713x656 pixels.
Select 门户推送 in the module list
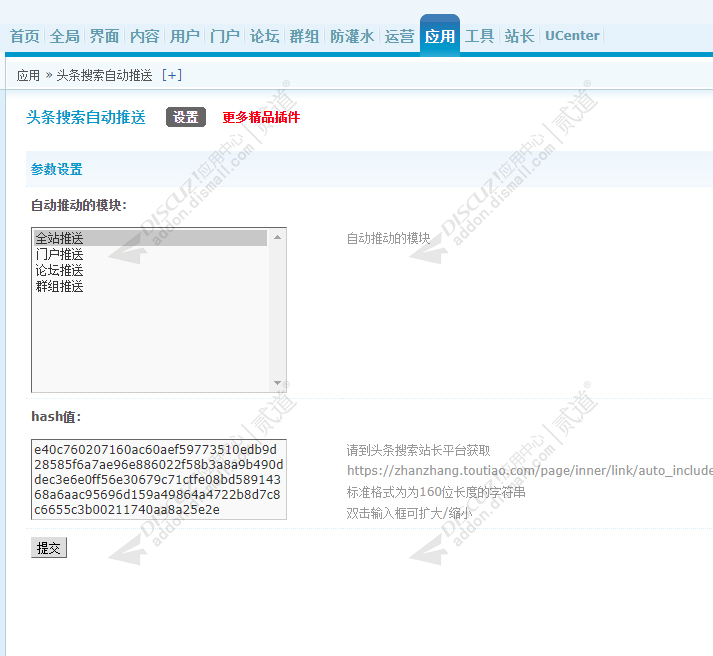click(x=151, y=254)
